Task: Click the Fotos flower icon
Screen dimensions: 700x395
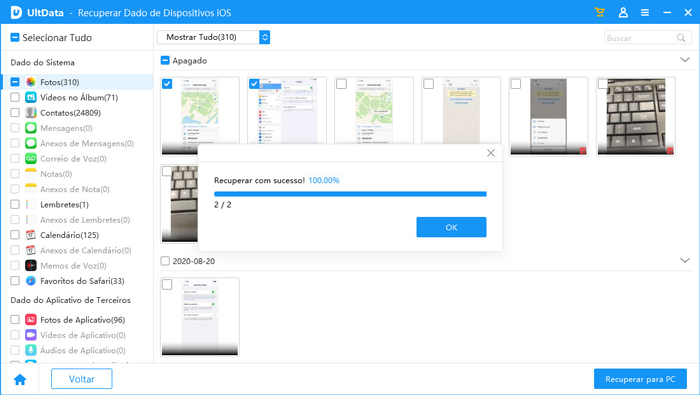Action: click(x=31, y=82)
